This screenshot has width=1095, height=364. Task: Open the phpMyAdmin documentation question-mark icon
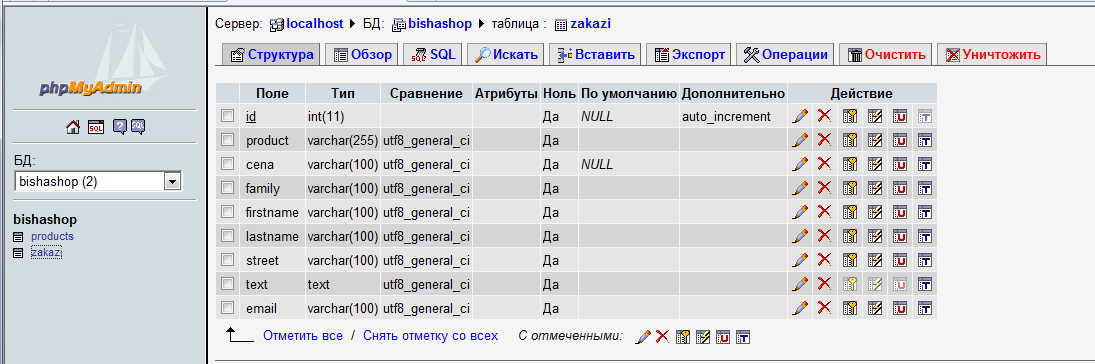[119, 126]
